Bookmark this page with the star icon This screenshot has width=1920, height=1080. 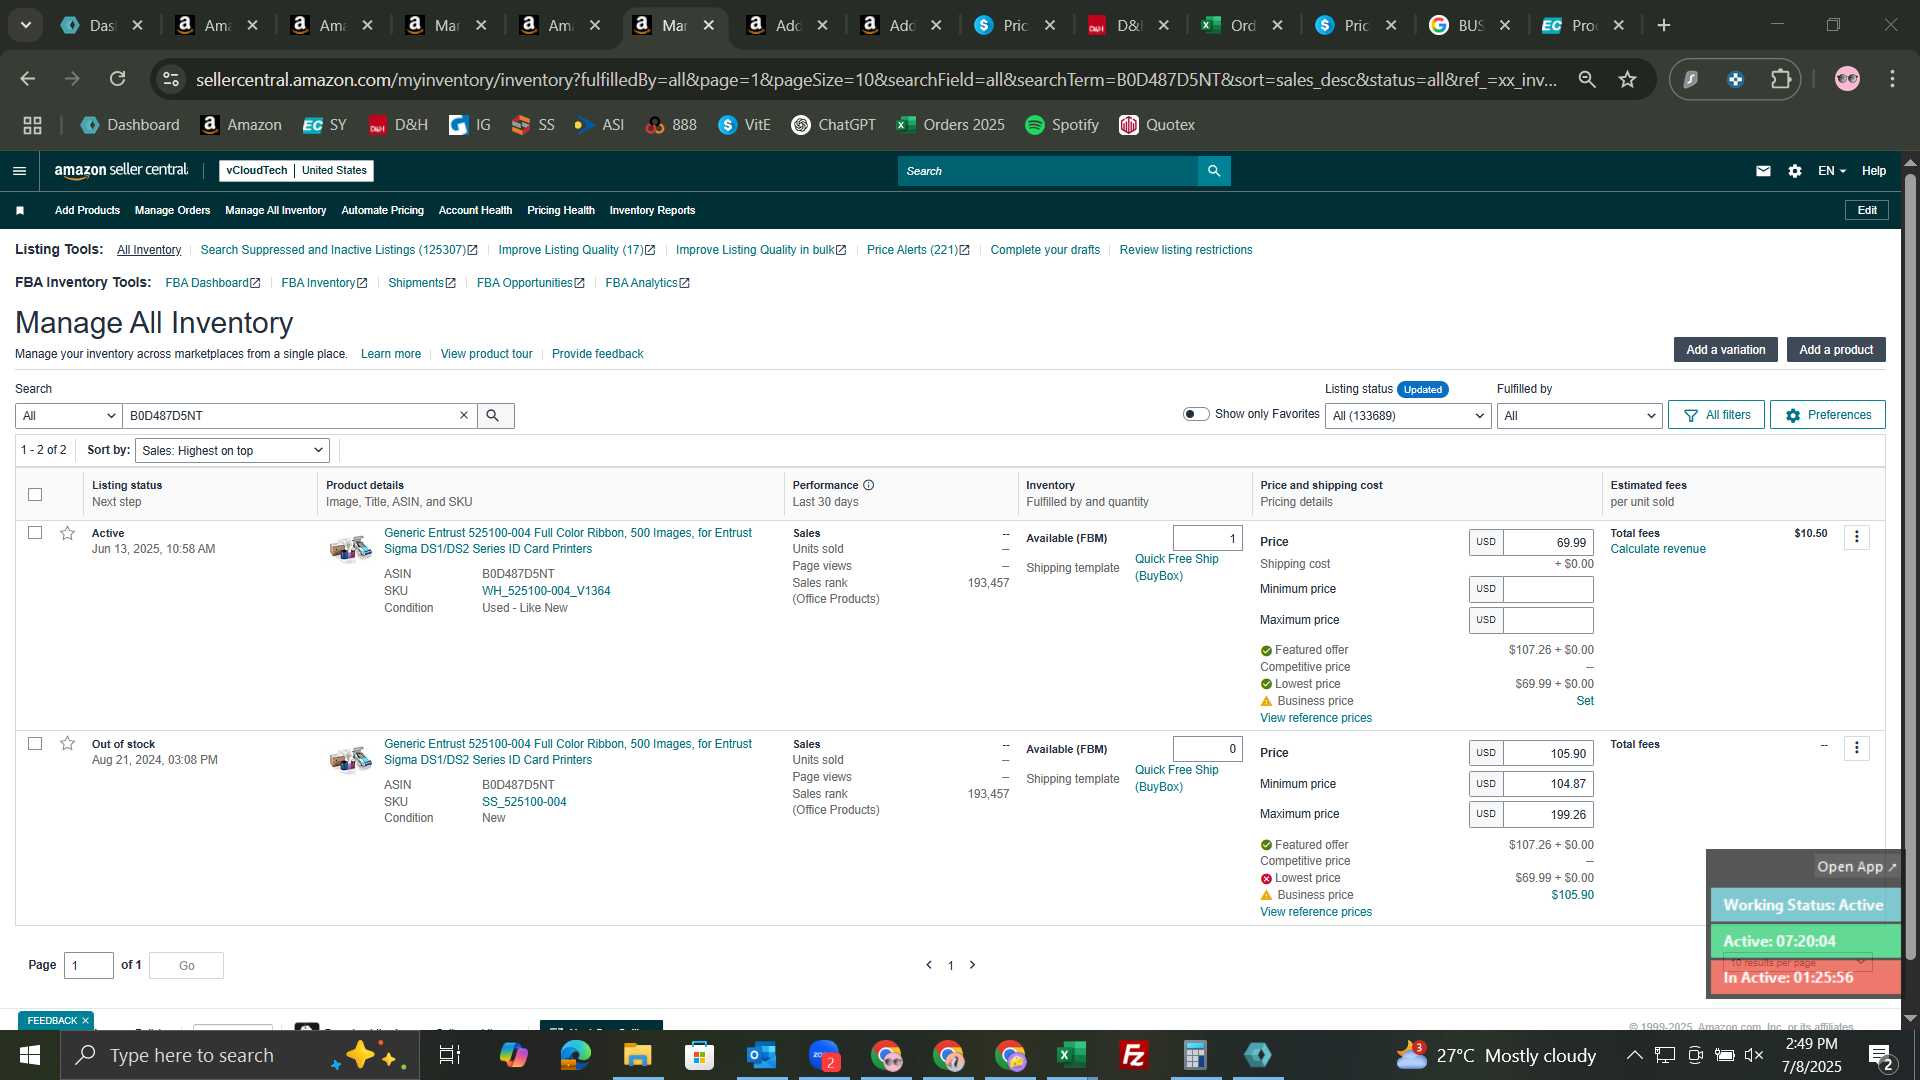pos(1628,79)
